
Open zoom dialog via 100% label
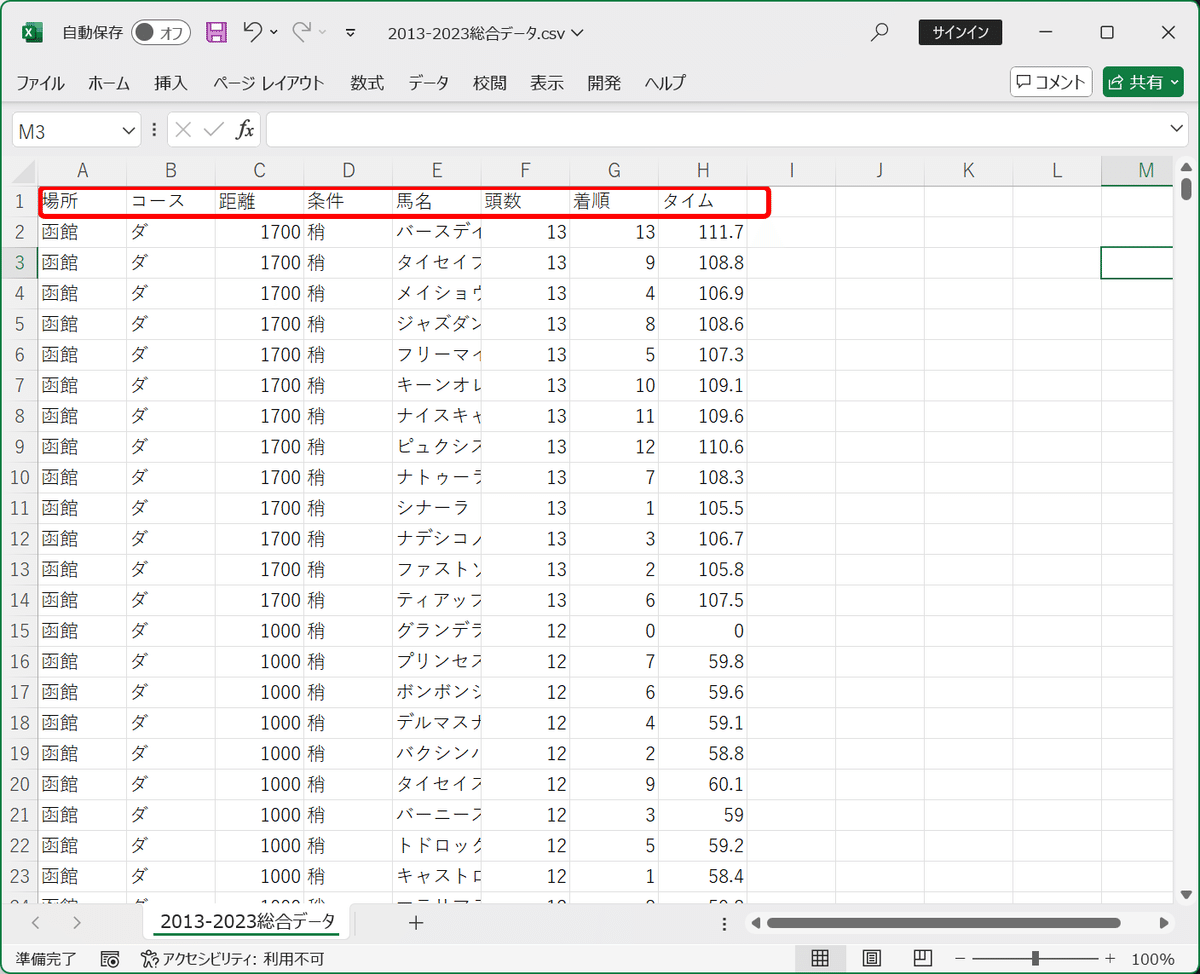coord(1153,958)
